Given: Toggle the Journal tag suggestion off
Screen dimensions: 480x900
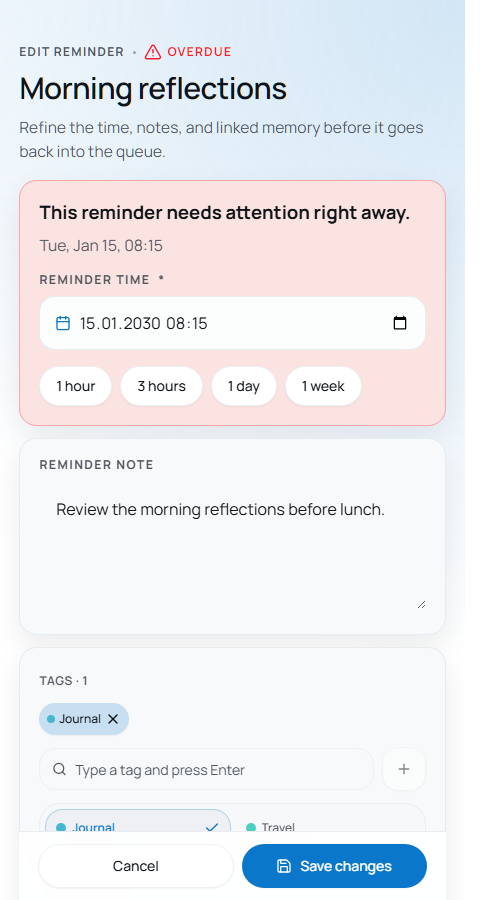Looking at the screenshot, I should click(138, 821).
